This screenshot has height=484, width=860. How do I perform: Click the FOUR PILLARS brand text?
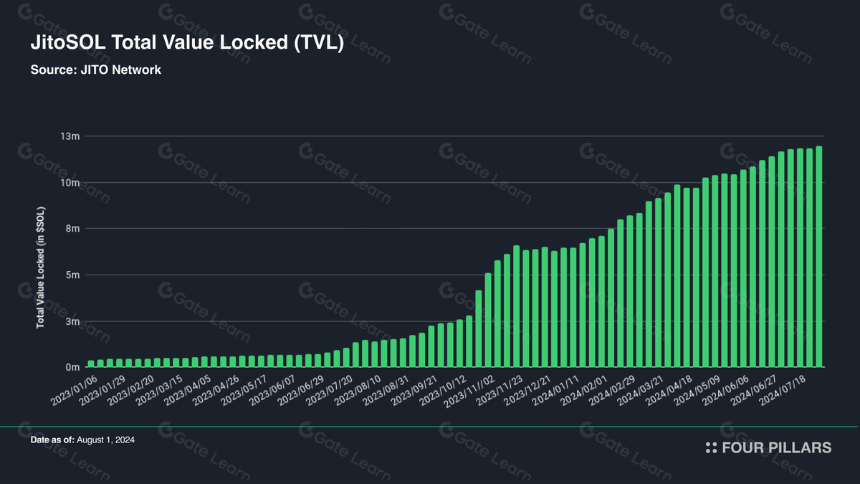pyautogui.click(x=776, y=448)
